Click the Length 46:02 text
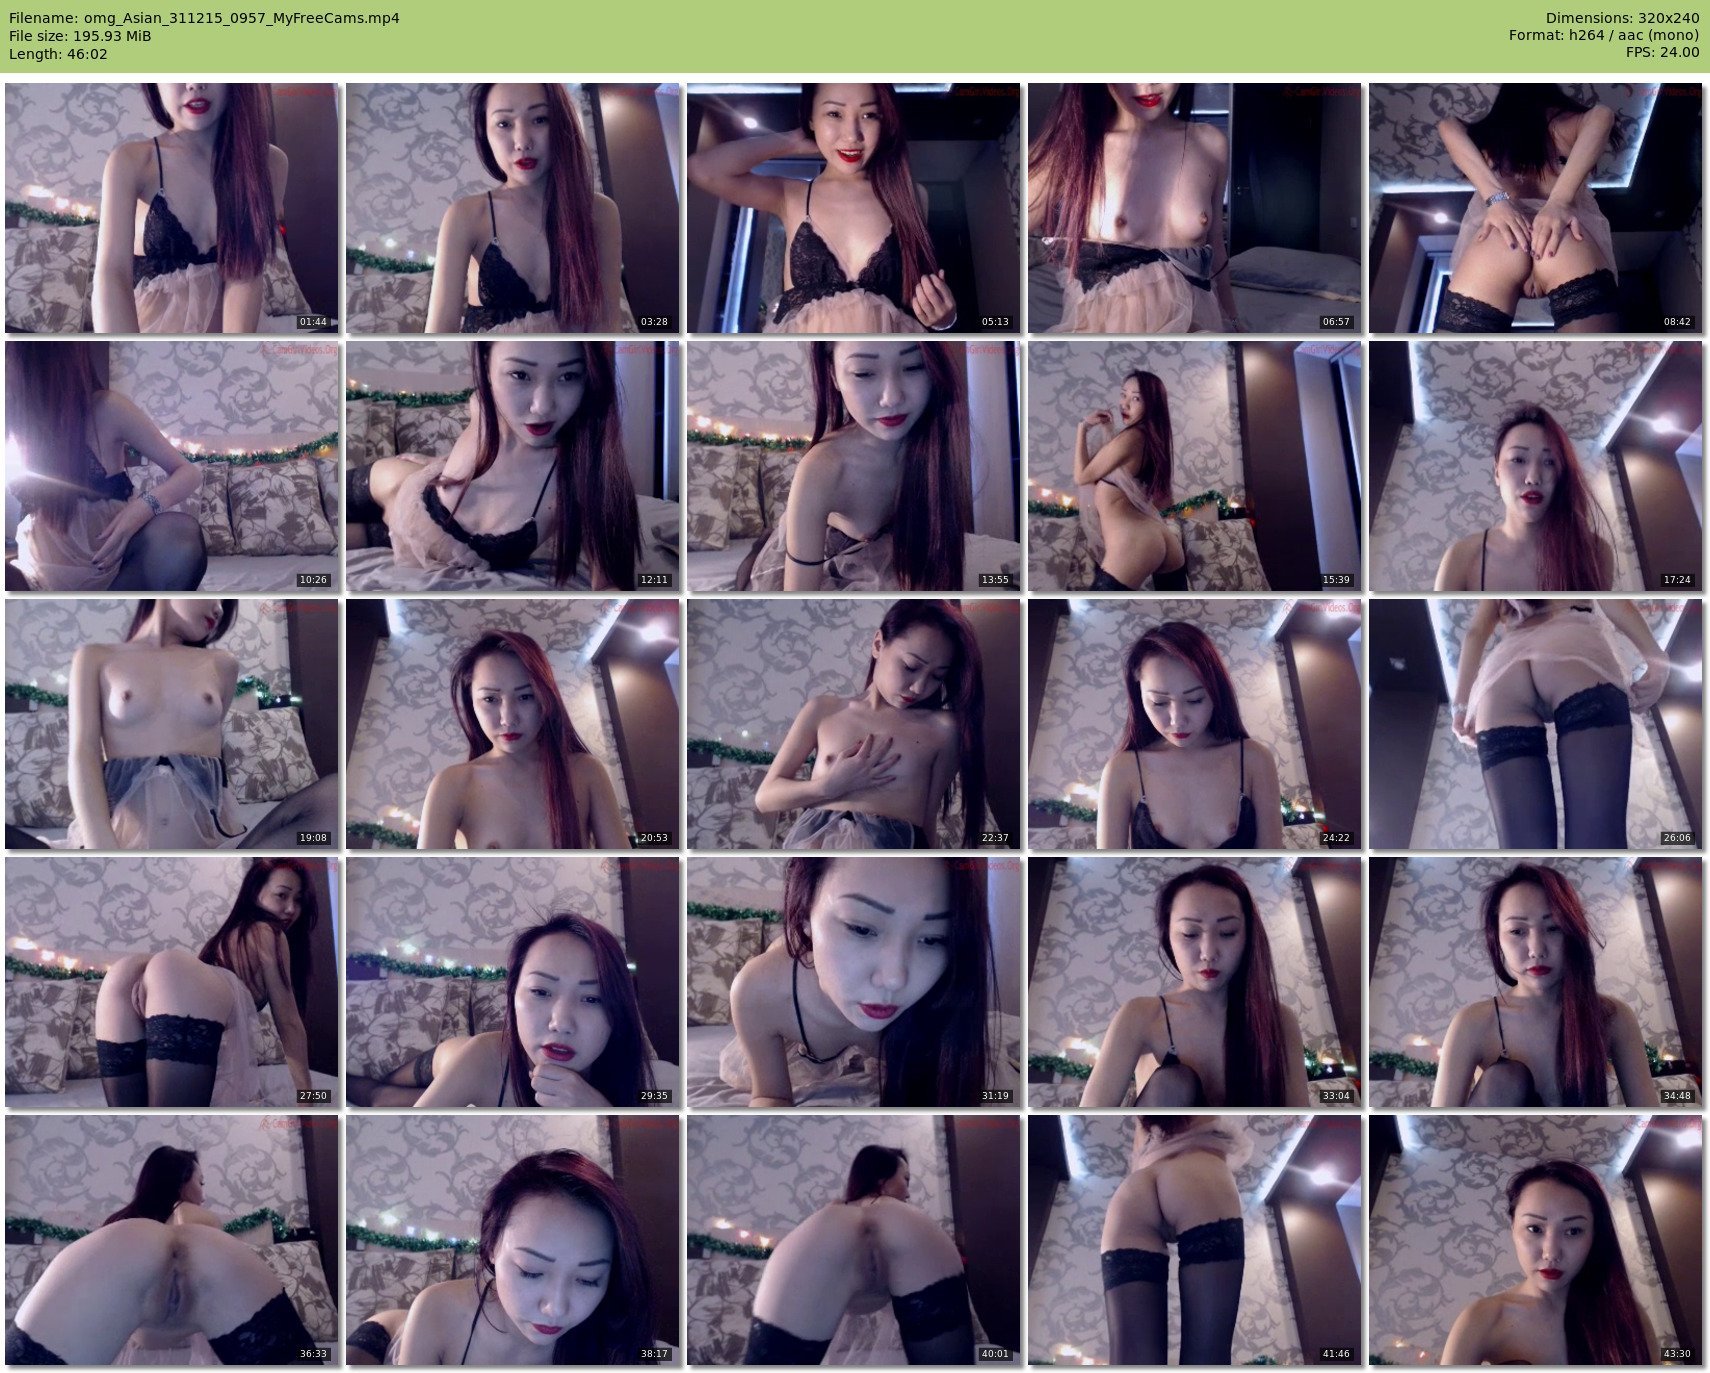This screenshot has width=1710, height=1373. pos(58,54)
